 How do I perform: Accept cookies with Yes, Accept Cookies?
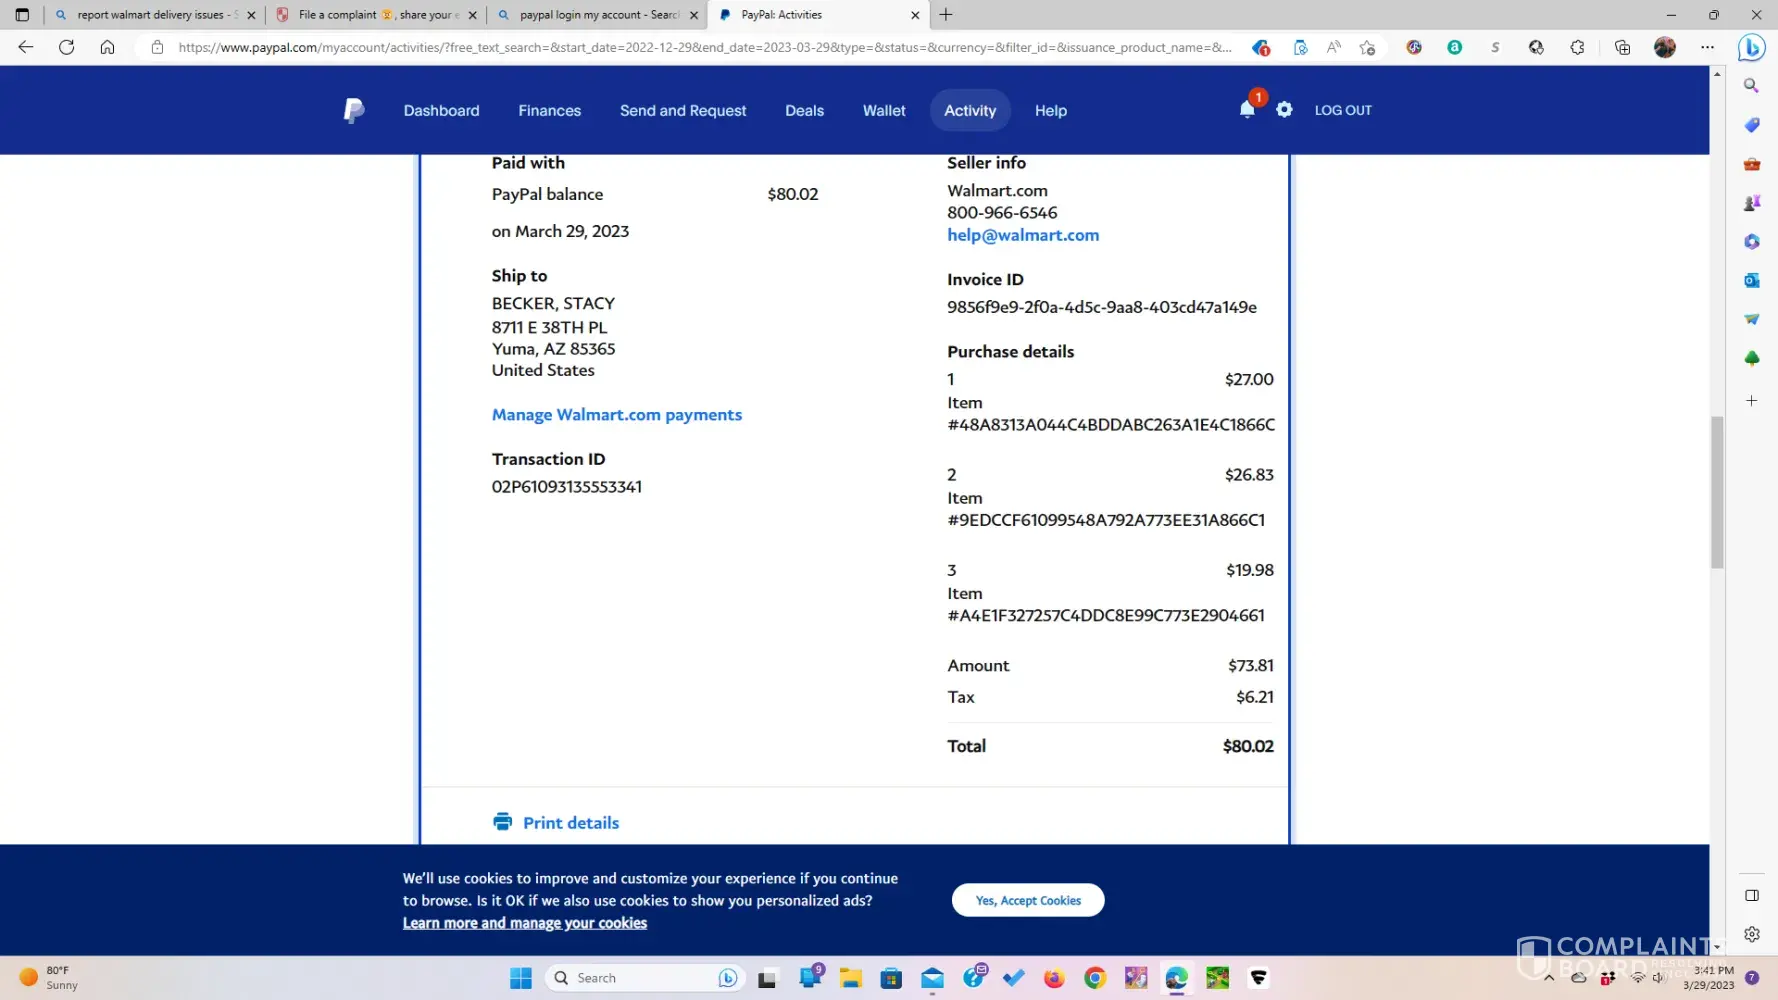coord(1027,900)
